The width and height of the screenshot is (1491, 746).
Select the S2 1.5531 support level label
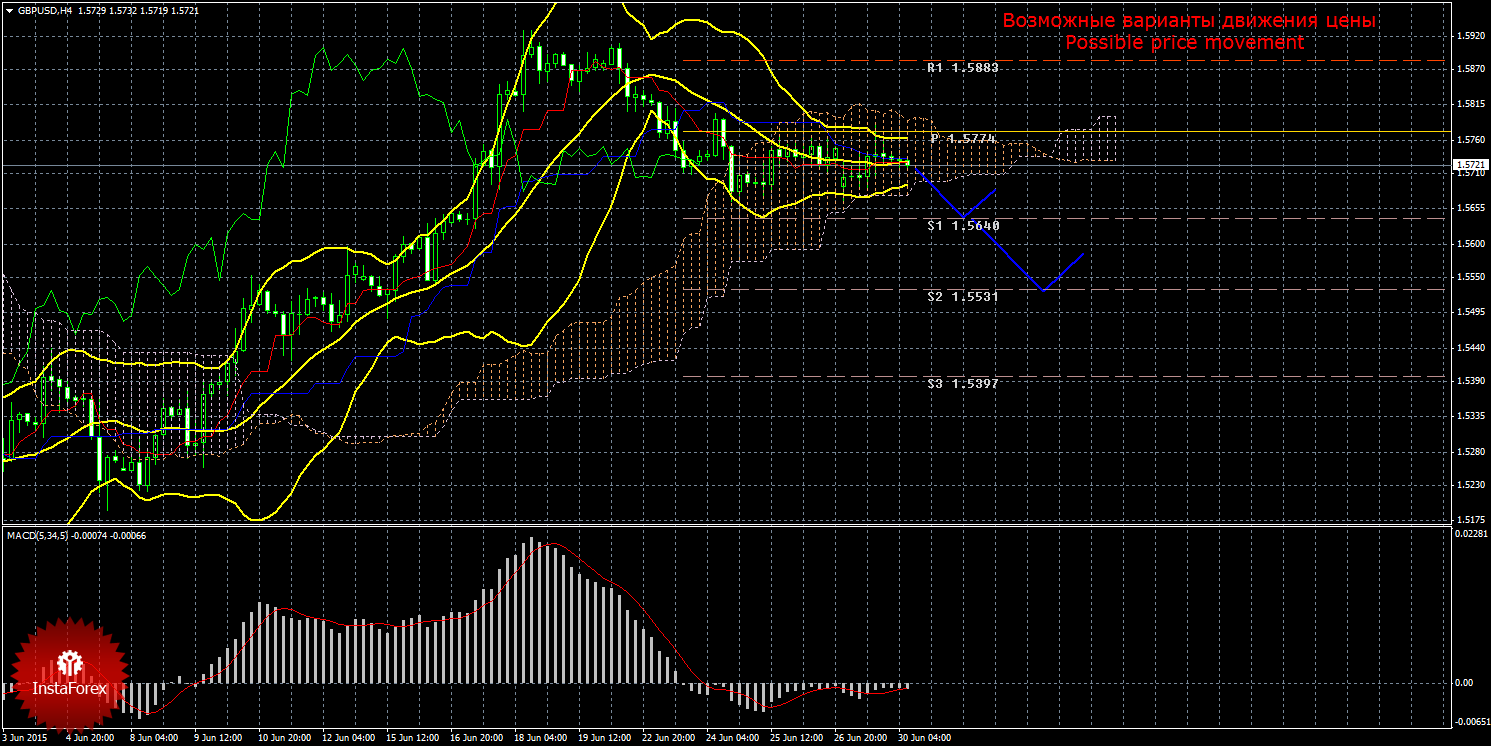(962, 297)
